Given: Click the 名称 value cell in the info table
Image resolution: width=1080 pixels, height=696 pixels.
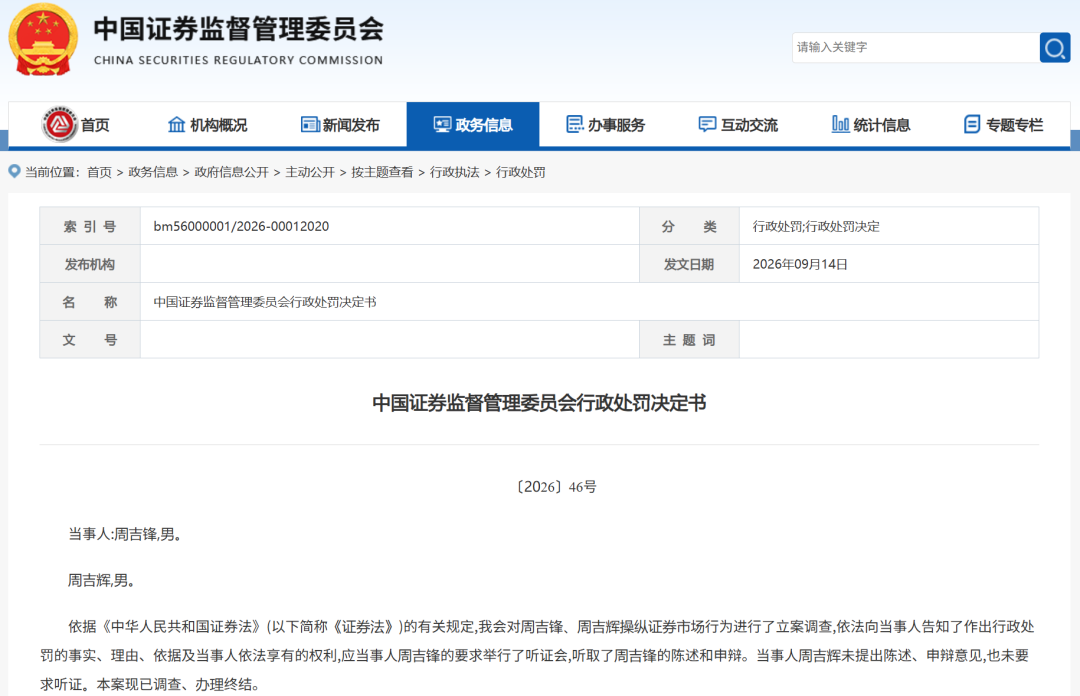Looking at the screenshot, I should point(590,302).
